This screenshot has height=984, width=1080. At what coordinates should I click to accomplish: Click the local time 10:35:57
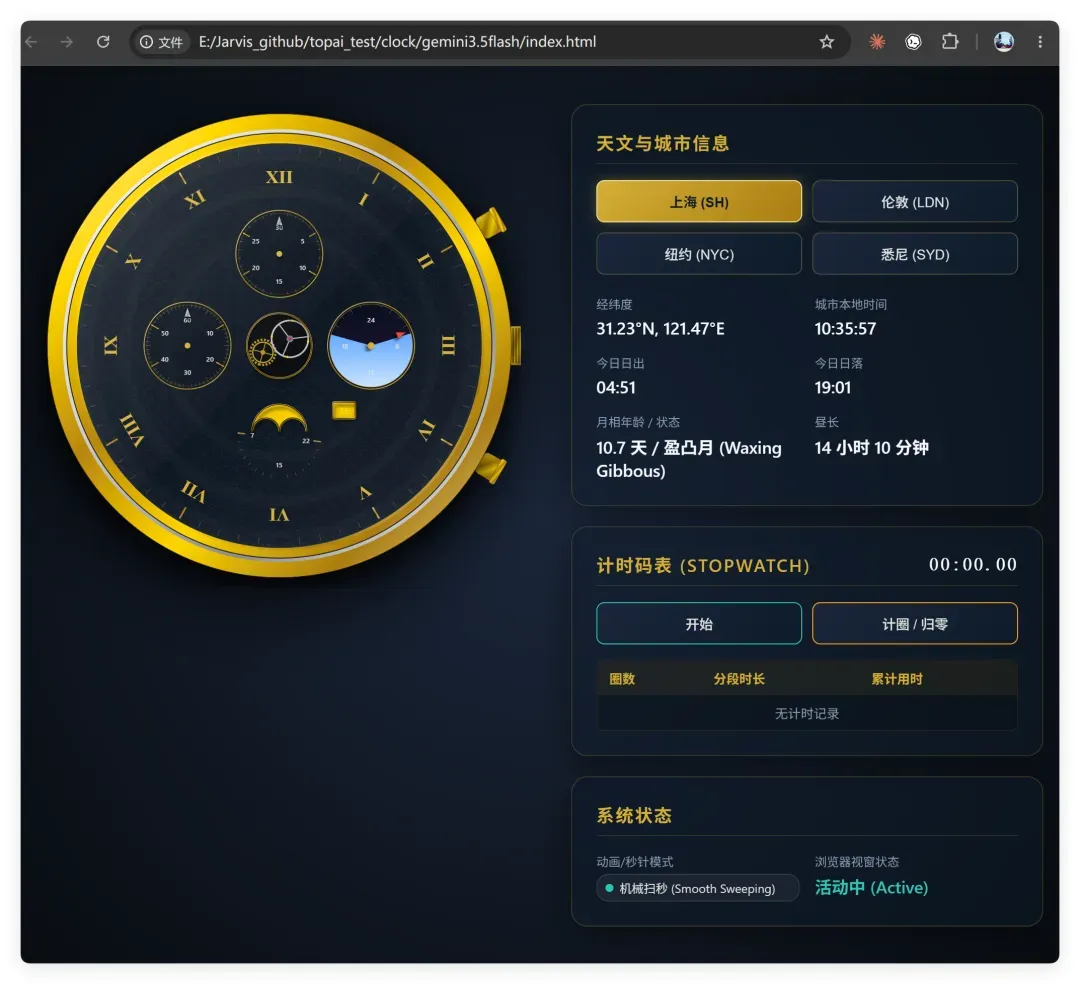[x=845, y=328]
